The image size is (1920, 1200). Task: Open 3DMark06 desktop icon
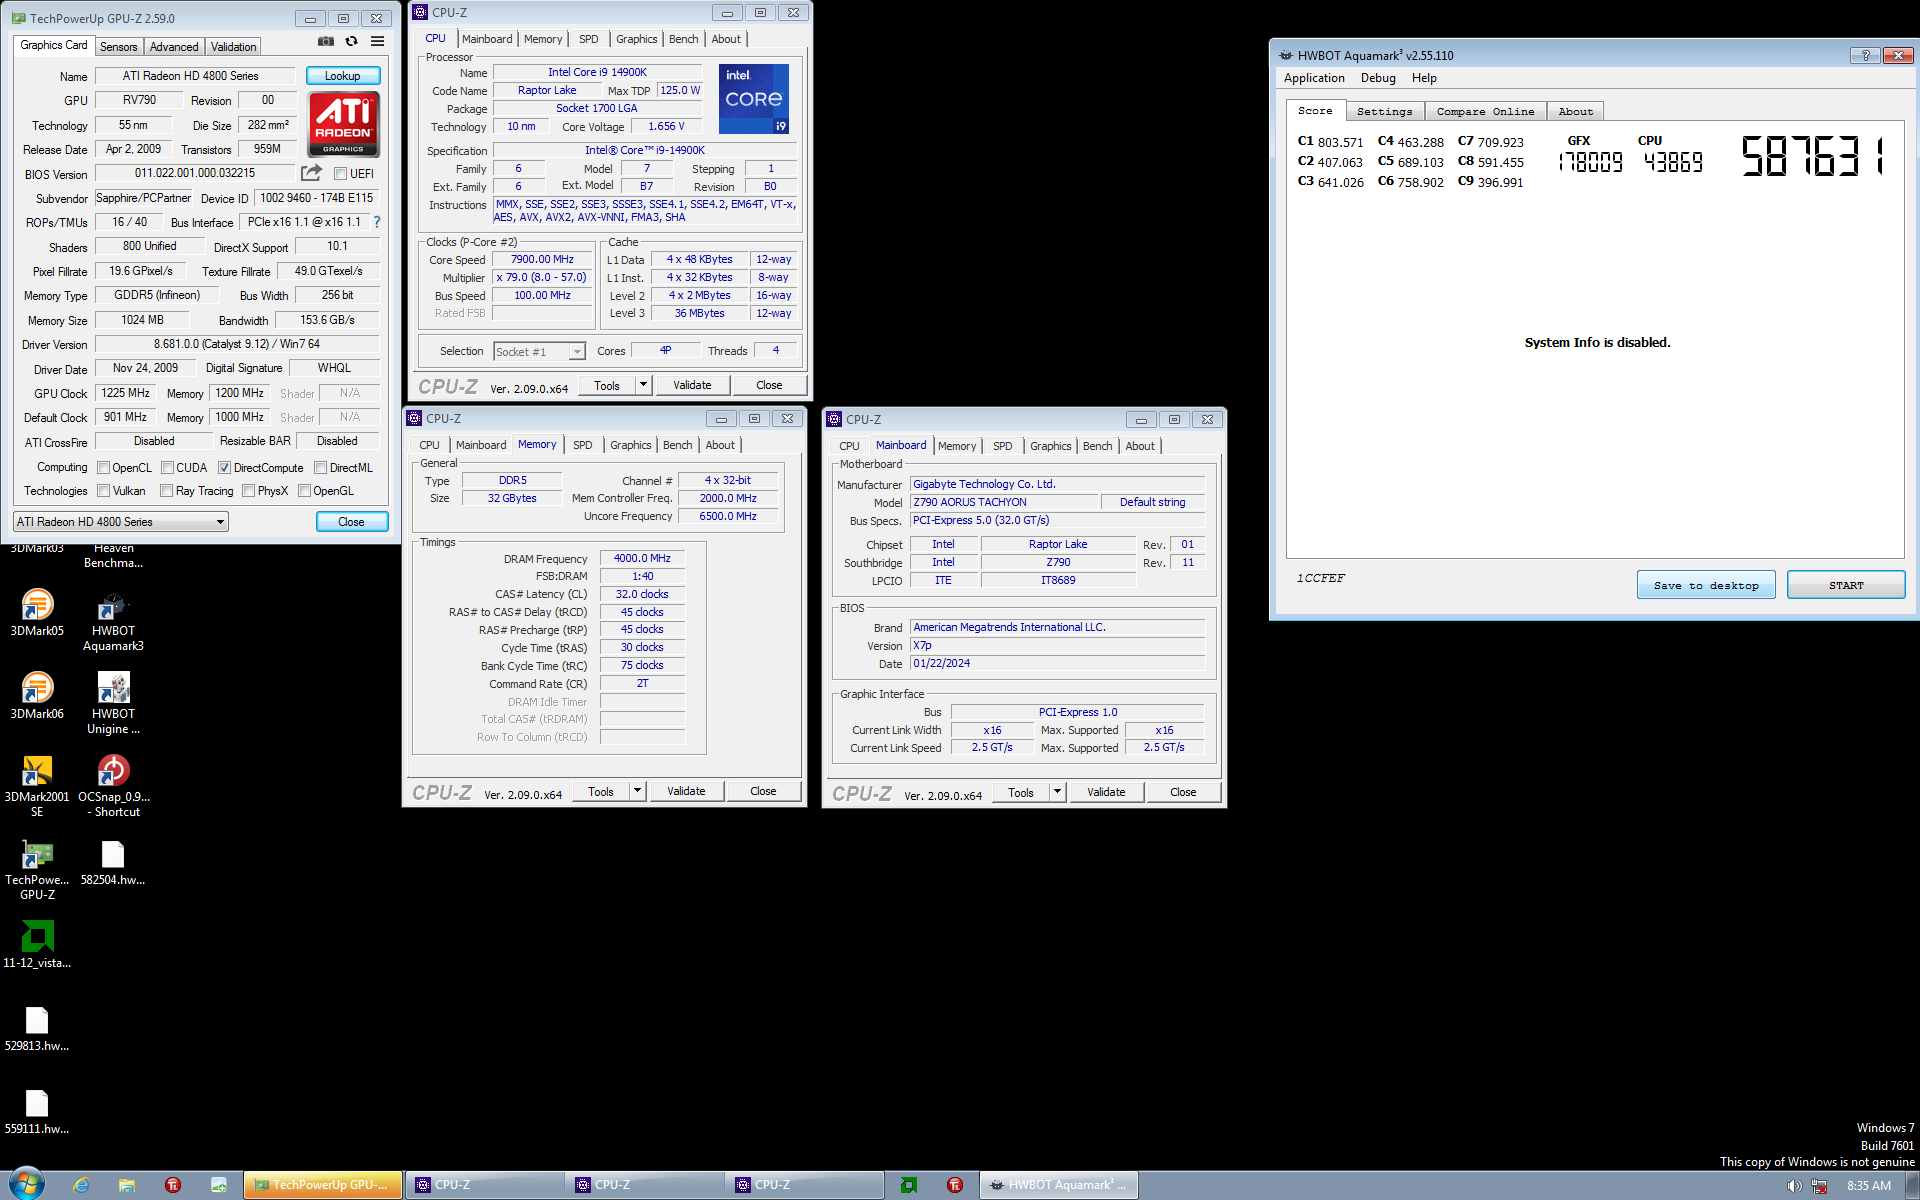click(37, 696)
